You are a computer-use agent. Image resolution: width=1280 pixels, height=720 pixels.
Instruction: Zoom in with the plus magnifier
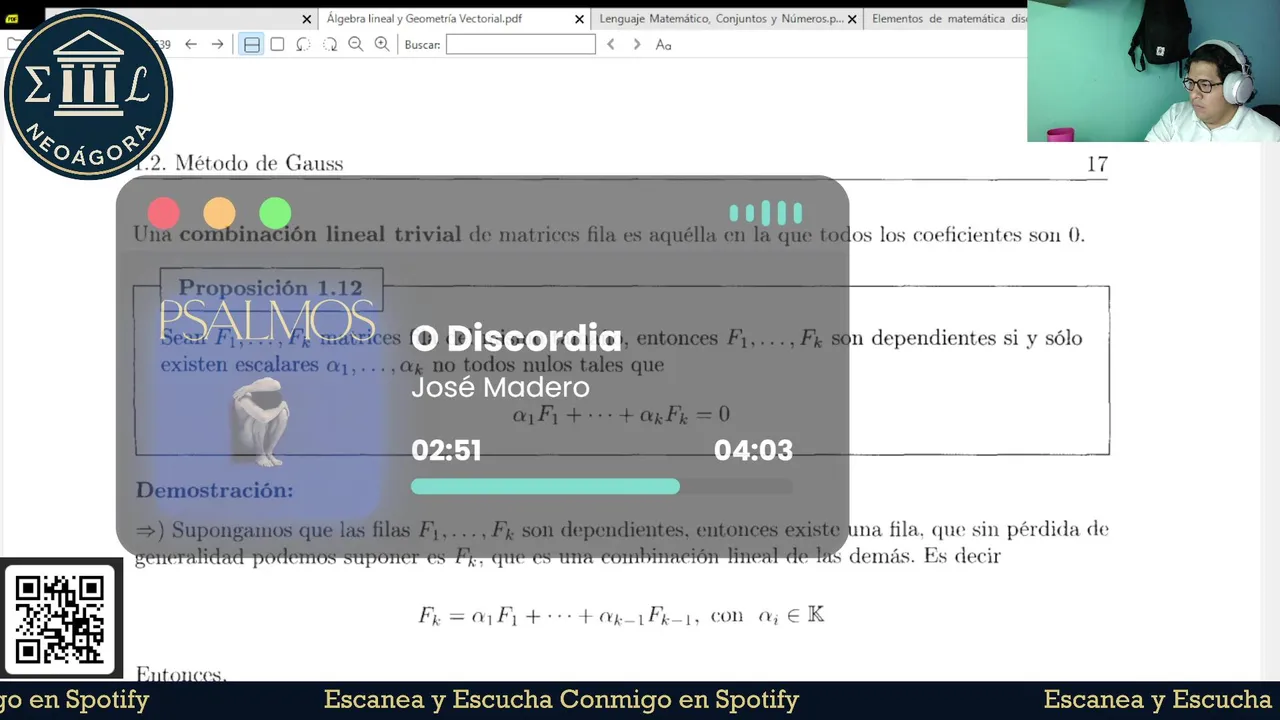[x=381, y=44]
